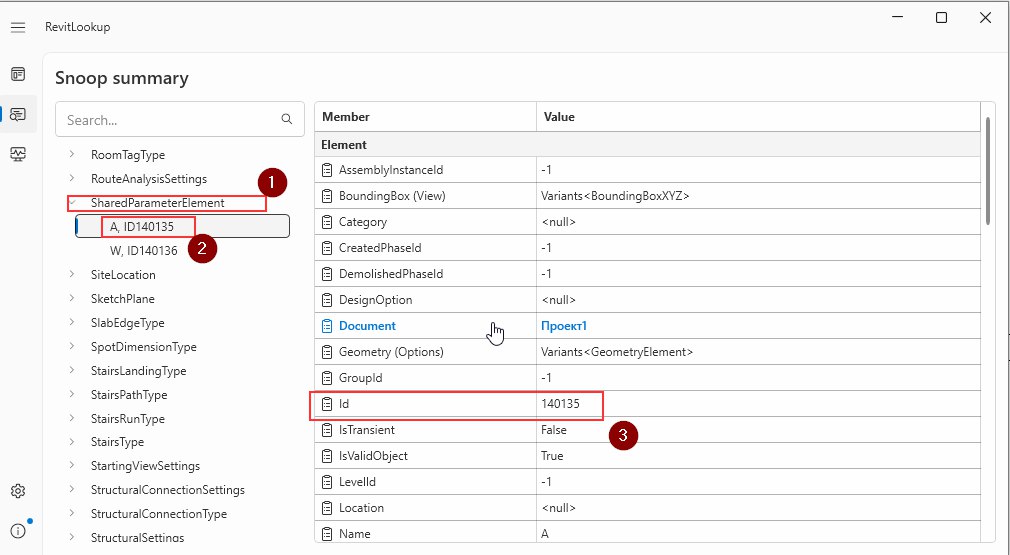Screen dimensions: 1010x555
Task: Click the IsValidObject value True
Action: (x=552, y=456)
